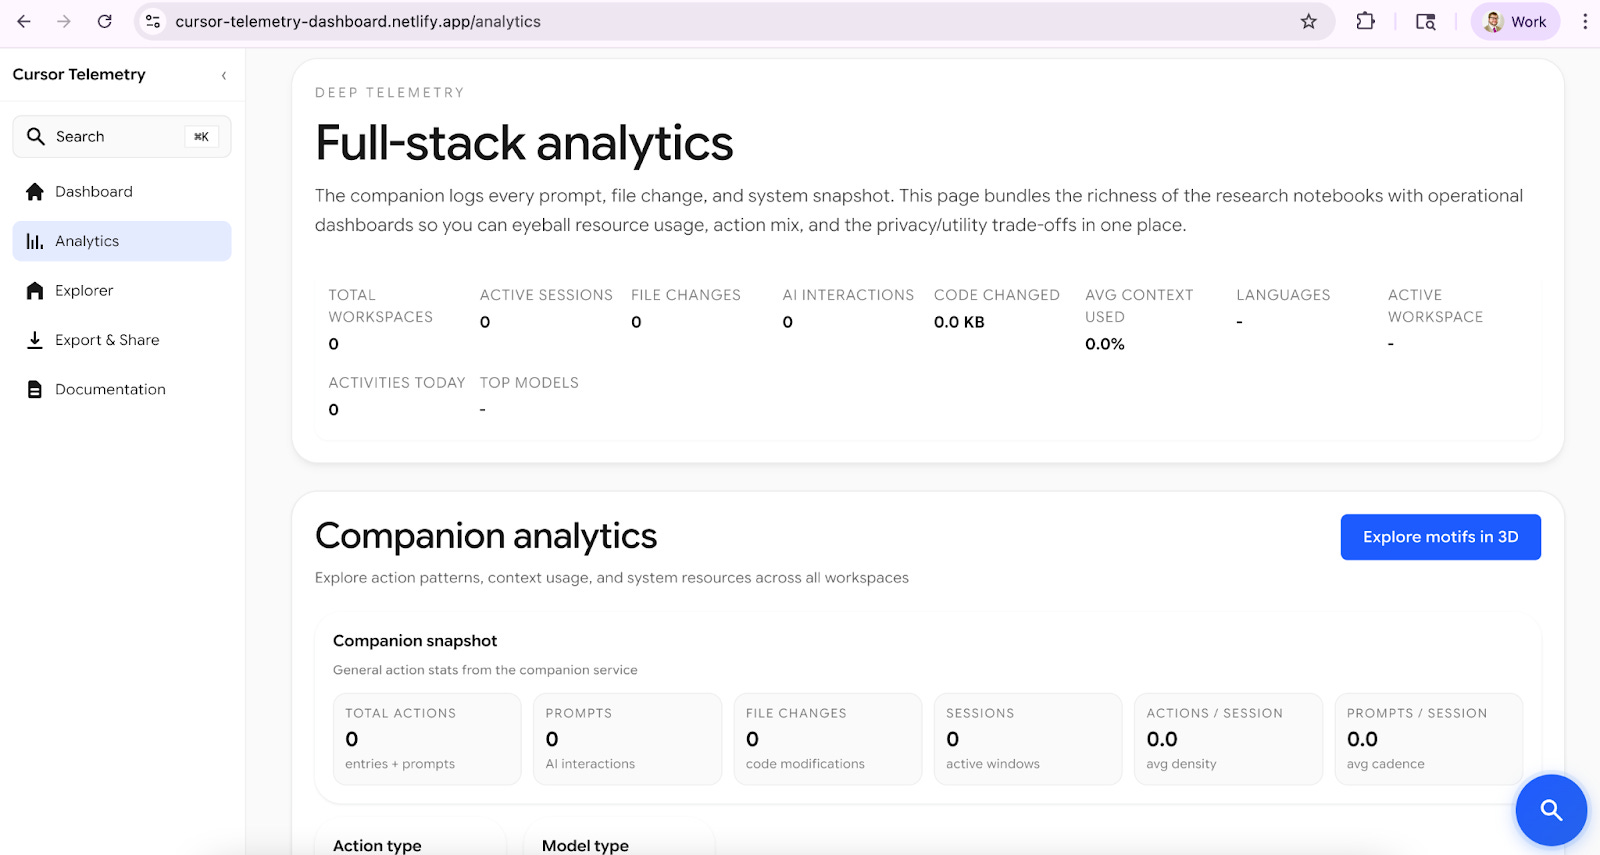The image size is (1600, 855).
Task: Click the DEEP TELEMETRY label
Action: click(x=389, y=93)
